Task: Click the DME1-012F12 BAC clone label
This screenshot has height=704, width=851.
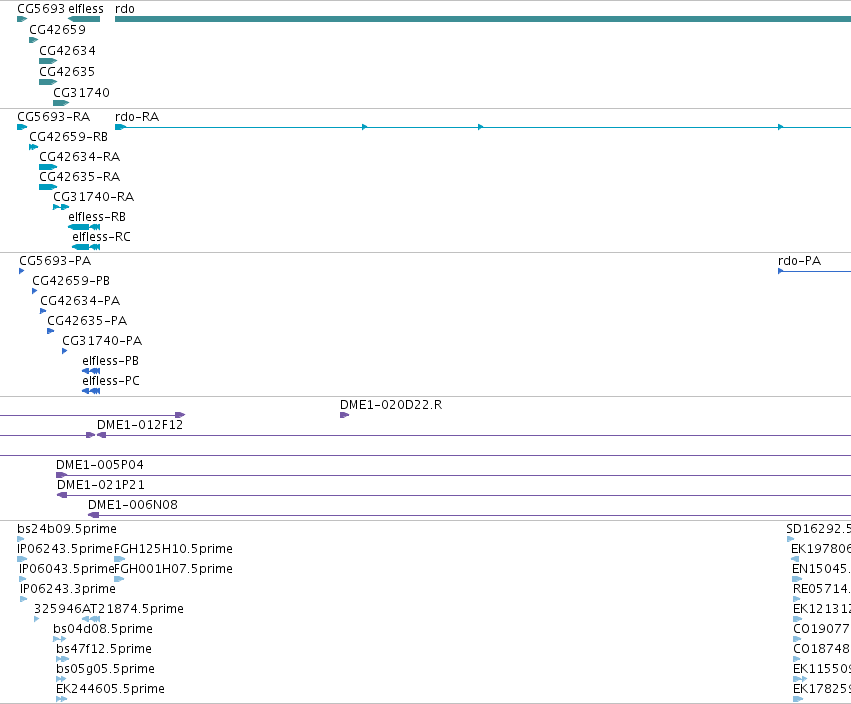Action: [x=140, y=426]
